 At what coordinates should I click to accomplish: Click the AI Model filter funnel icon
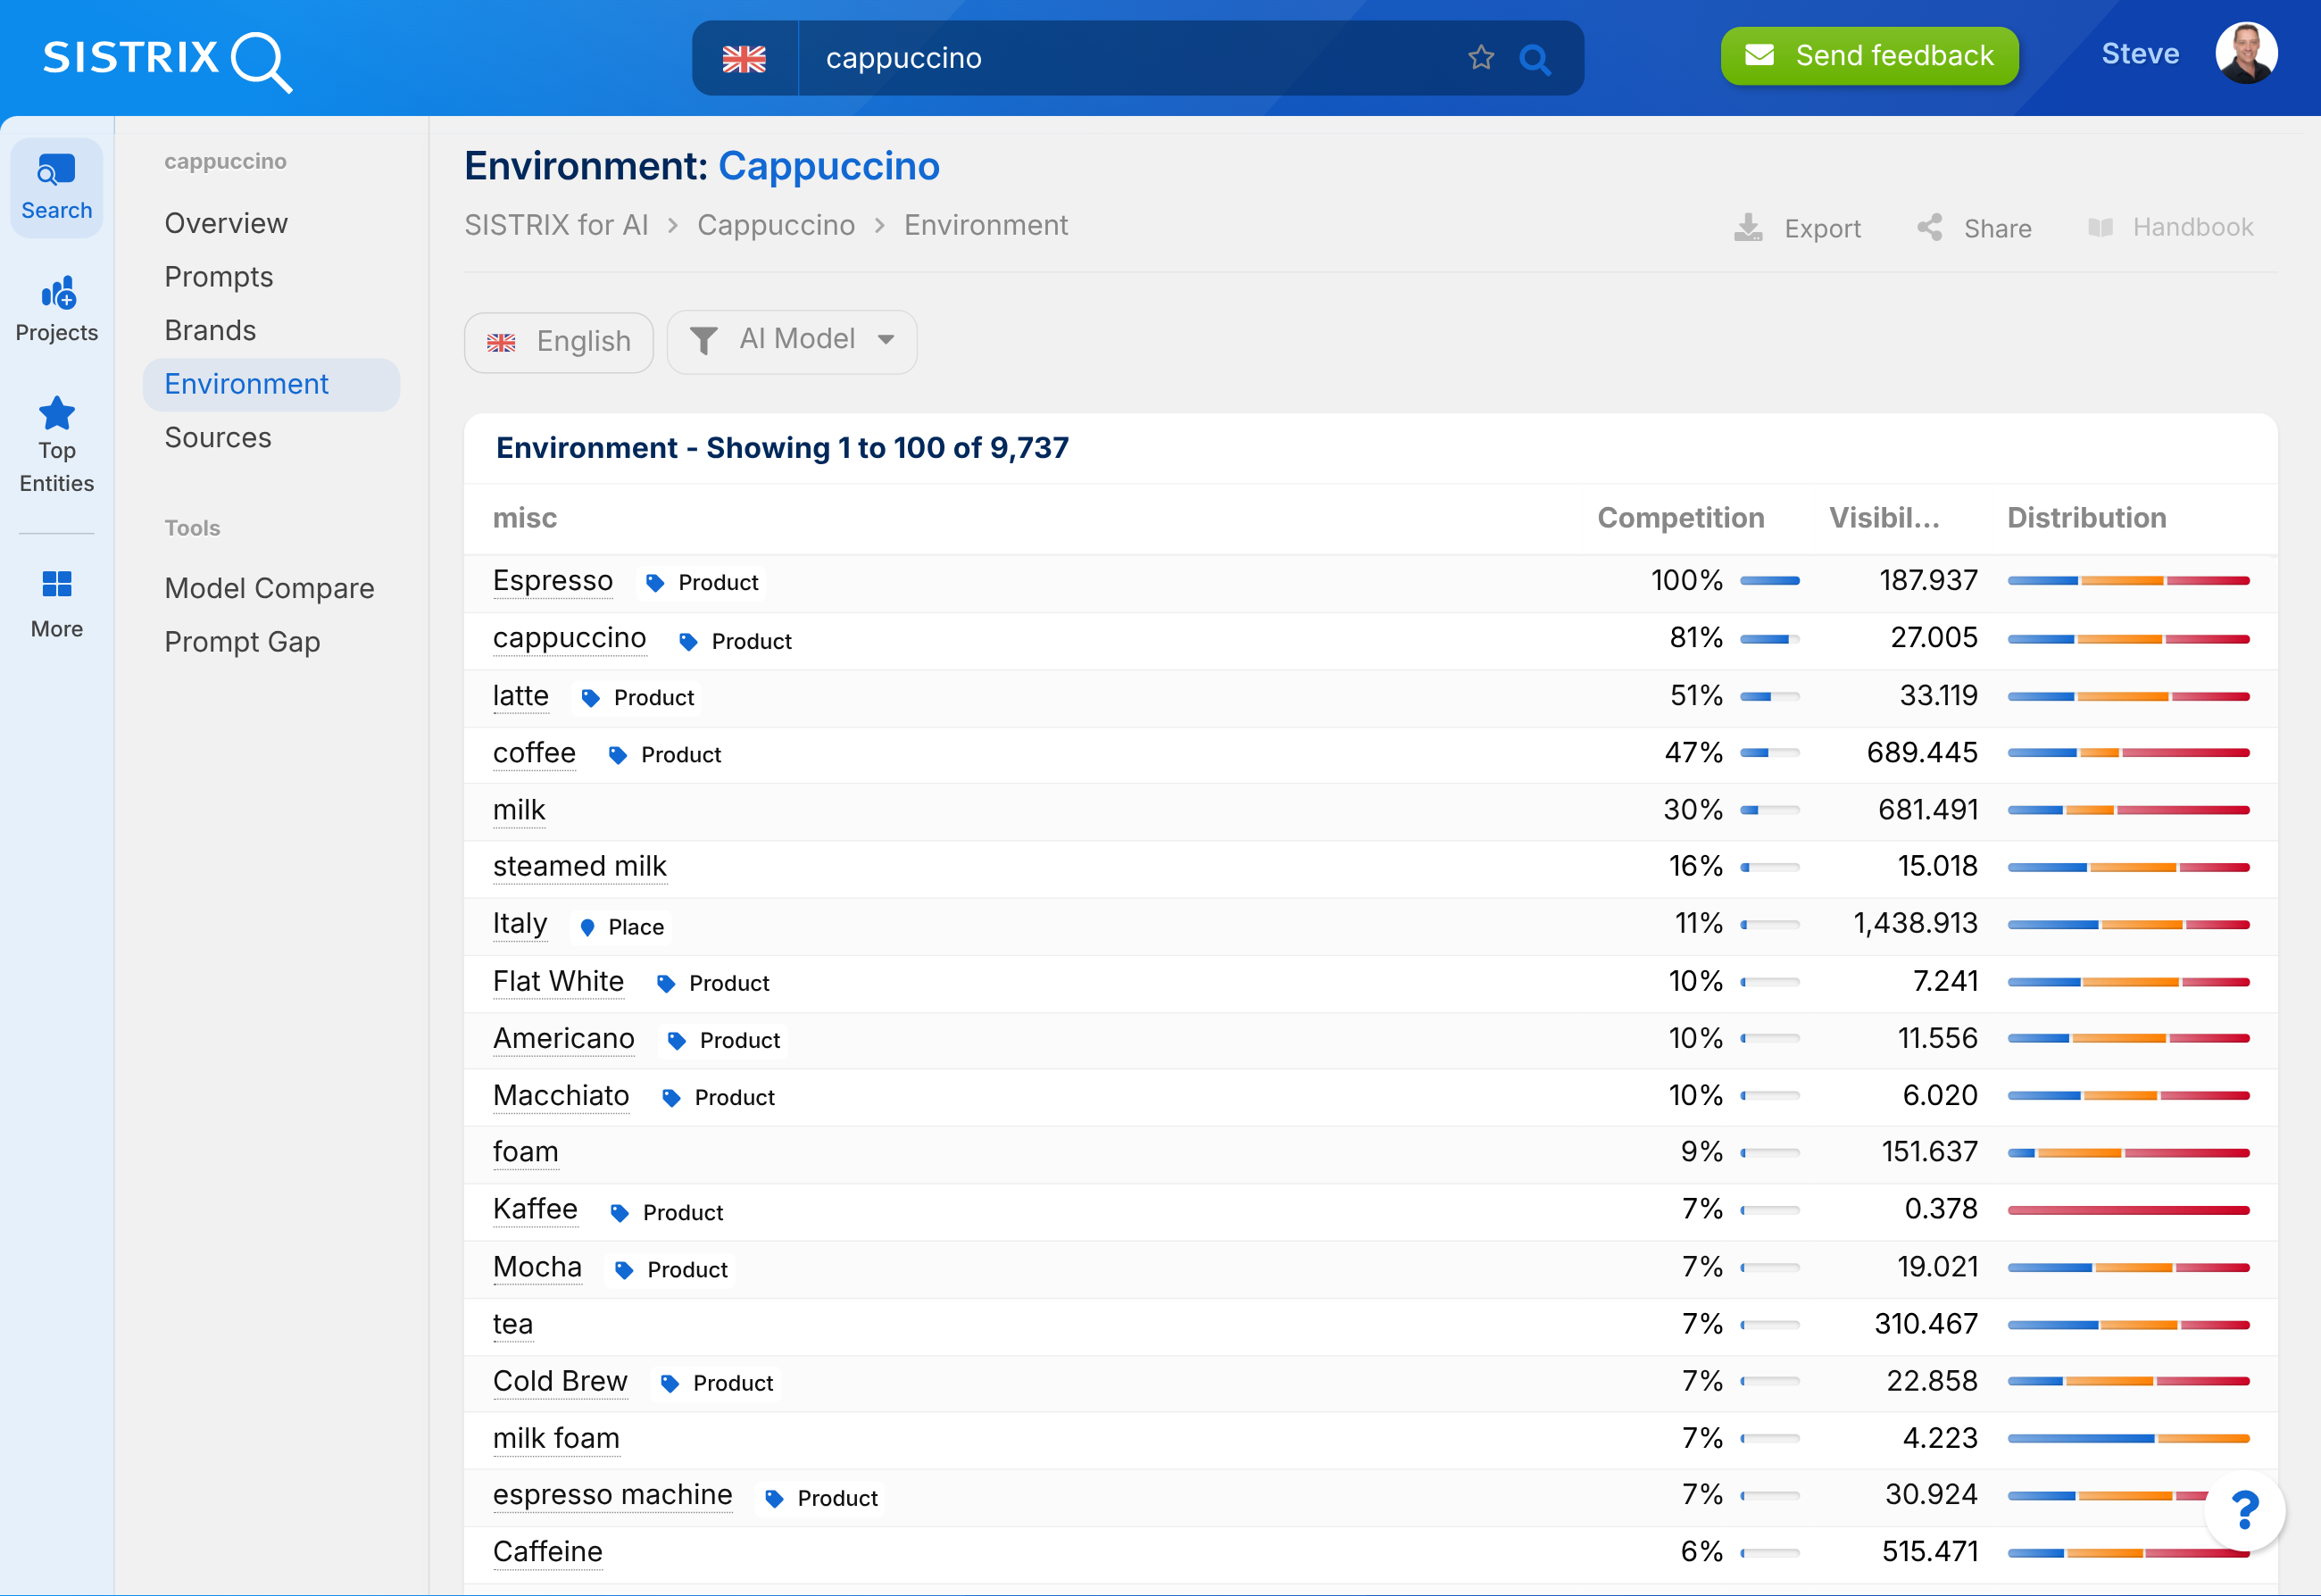[x=704, y=341]
